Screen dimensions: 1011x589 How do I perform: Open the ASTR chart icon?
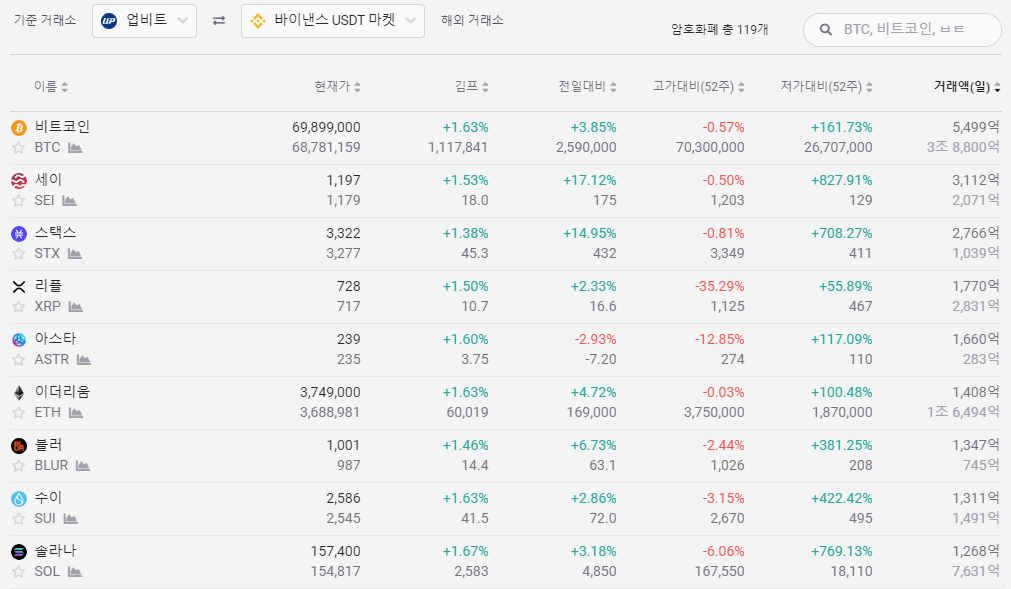(84, 360)
